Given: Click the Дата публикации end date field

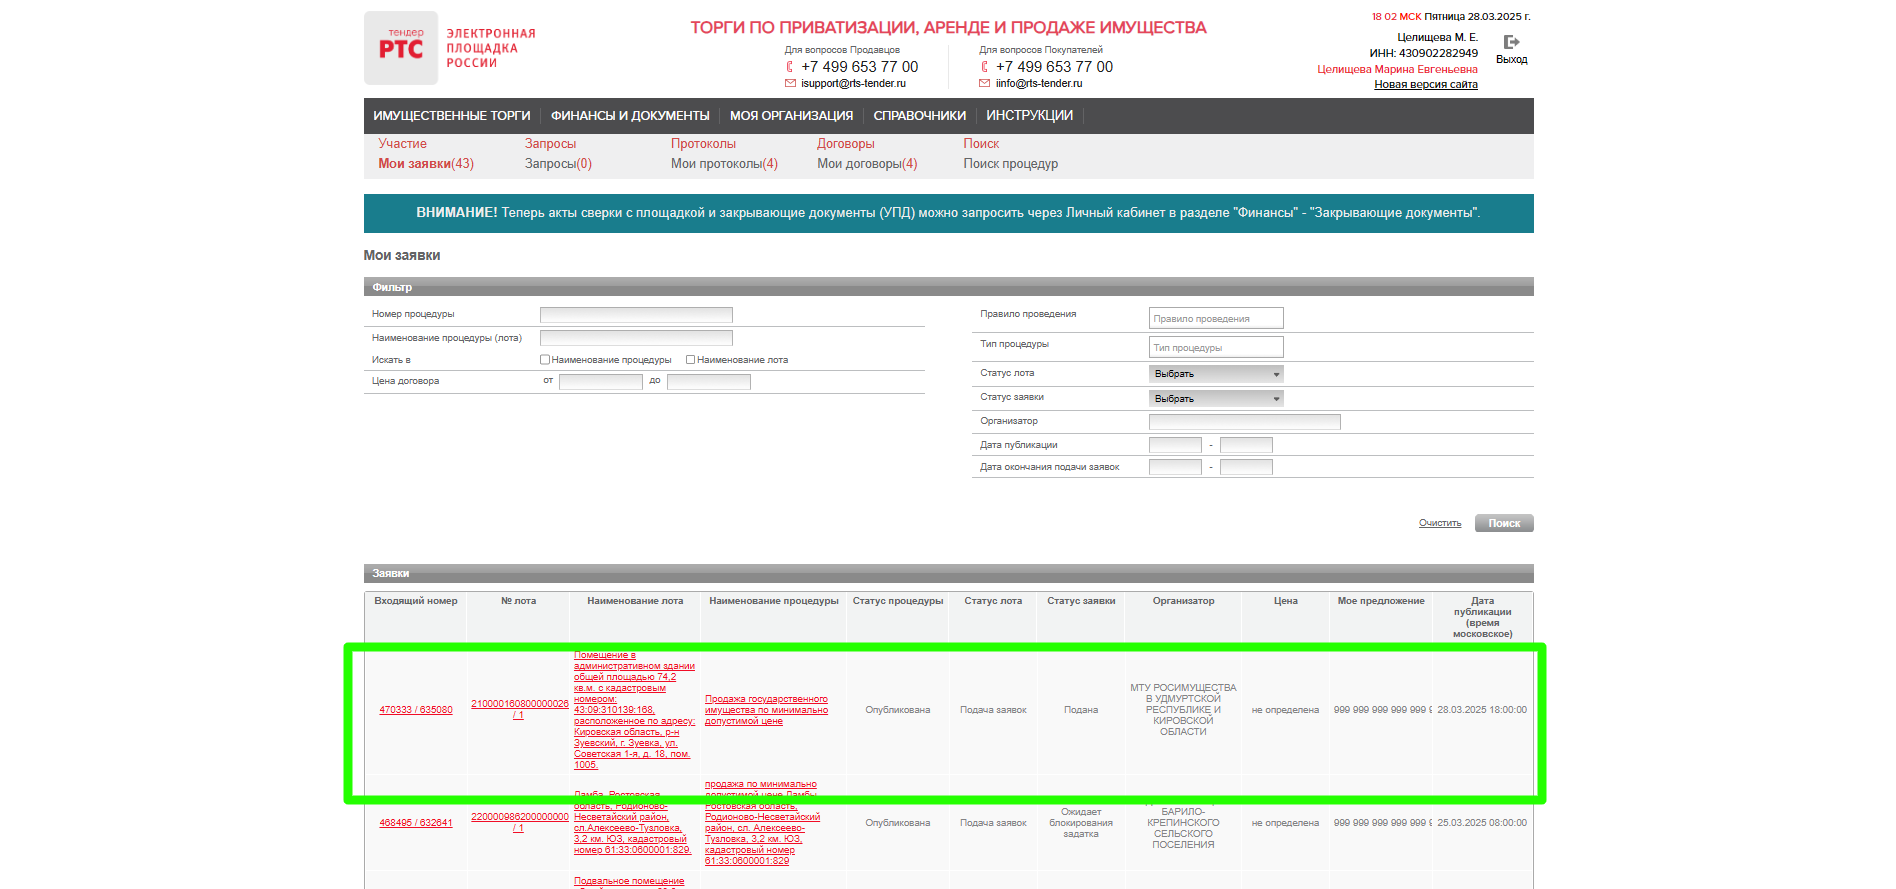Looking at the screenshot, I should point(1246,445).
